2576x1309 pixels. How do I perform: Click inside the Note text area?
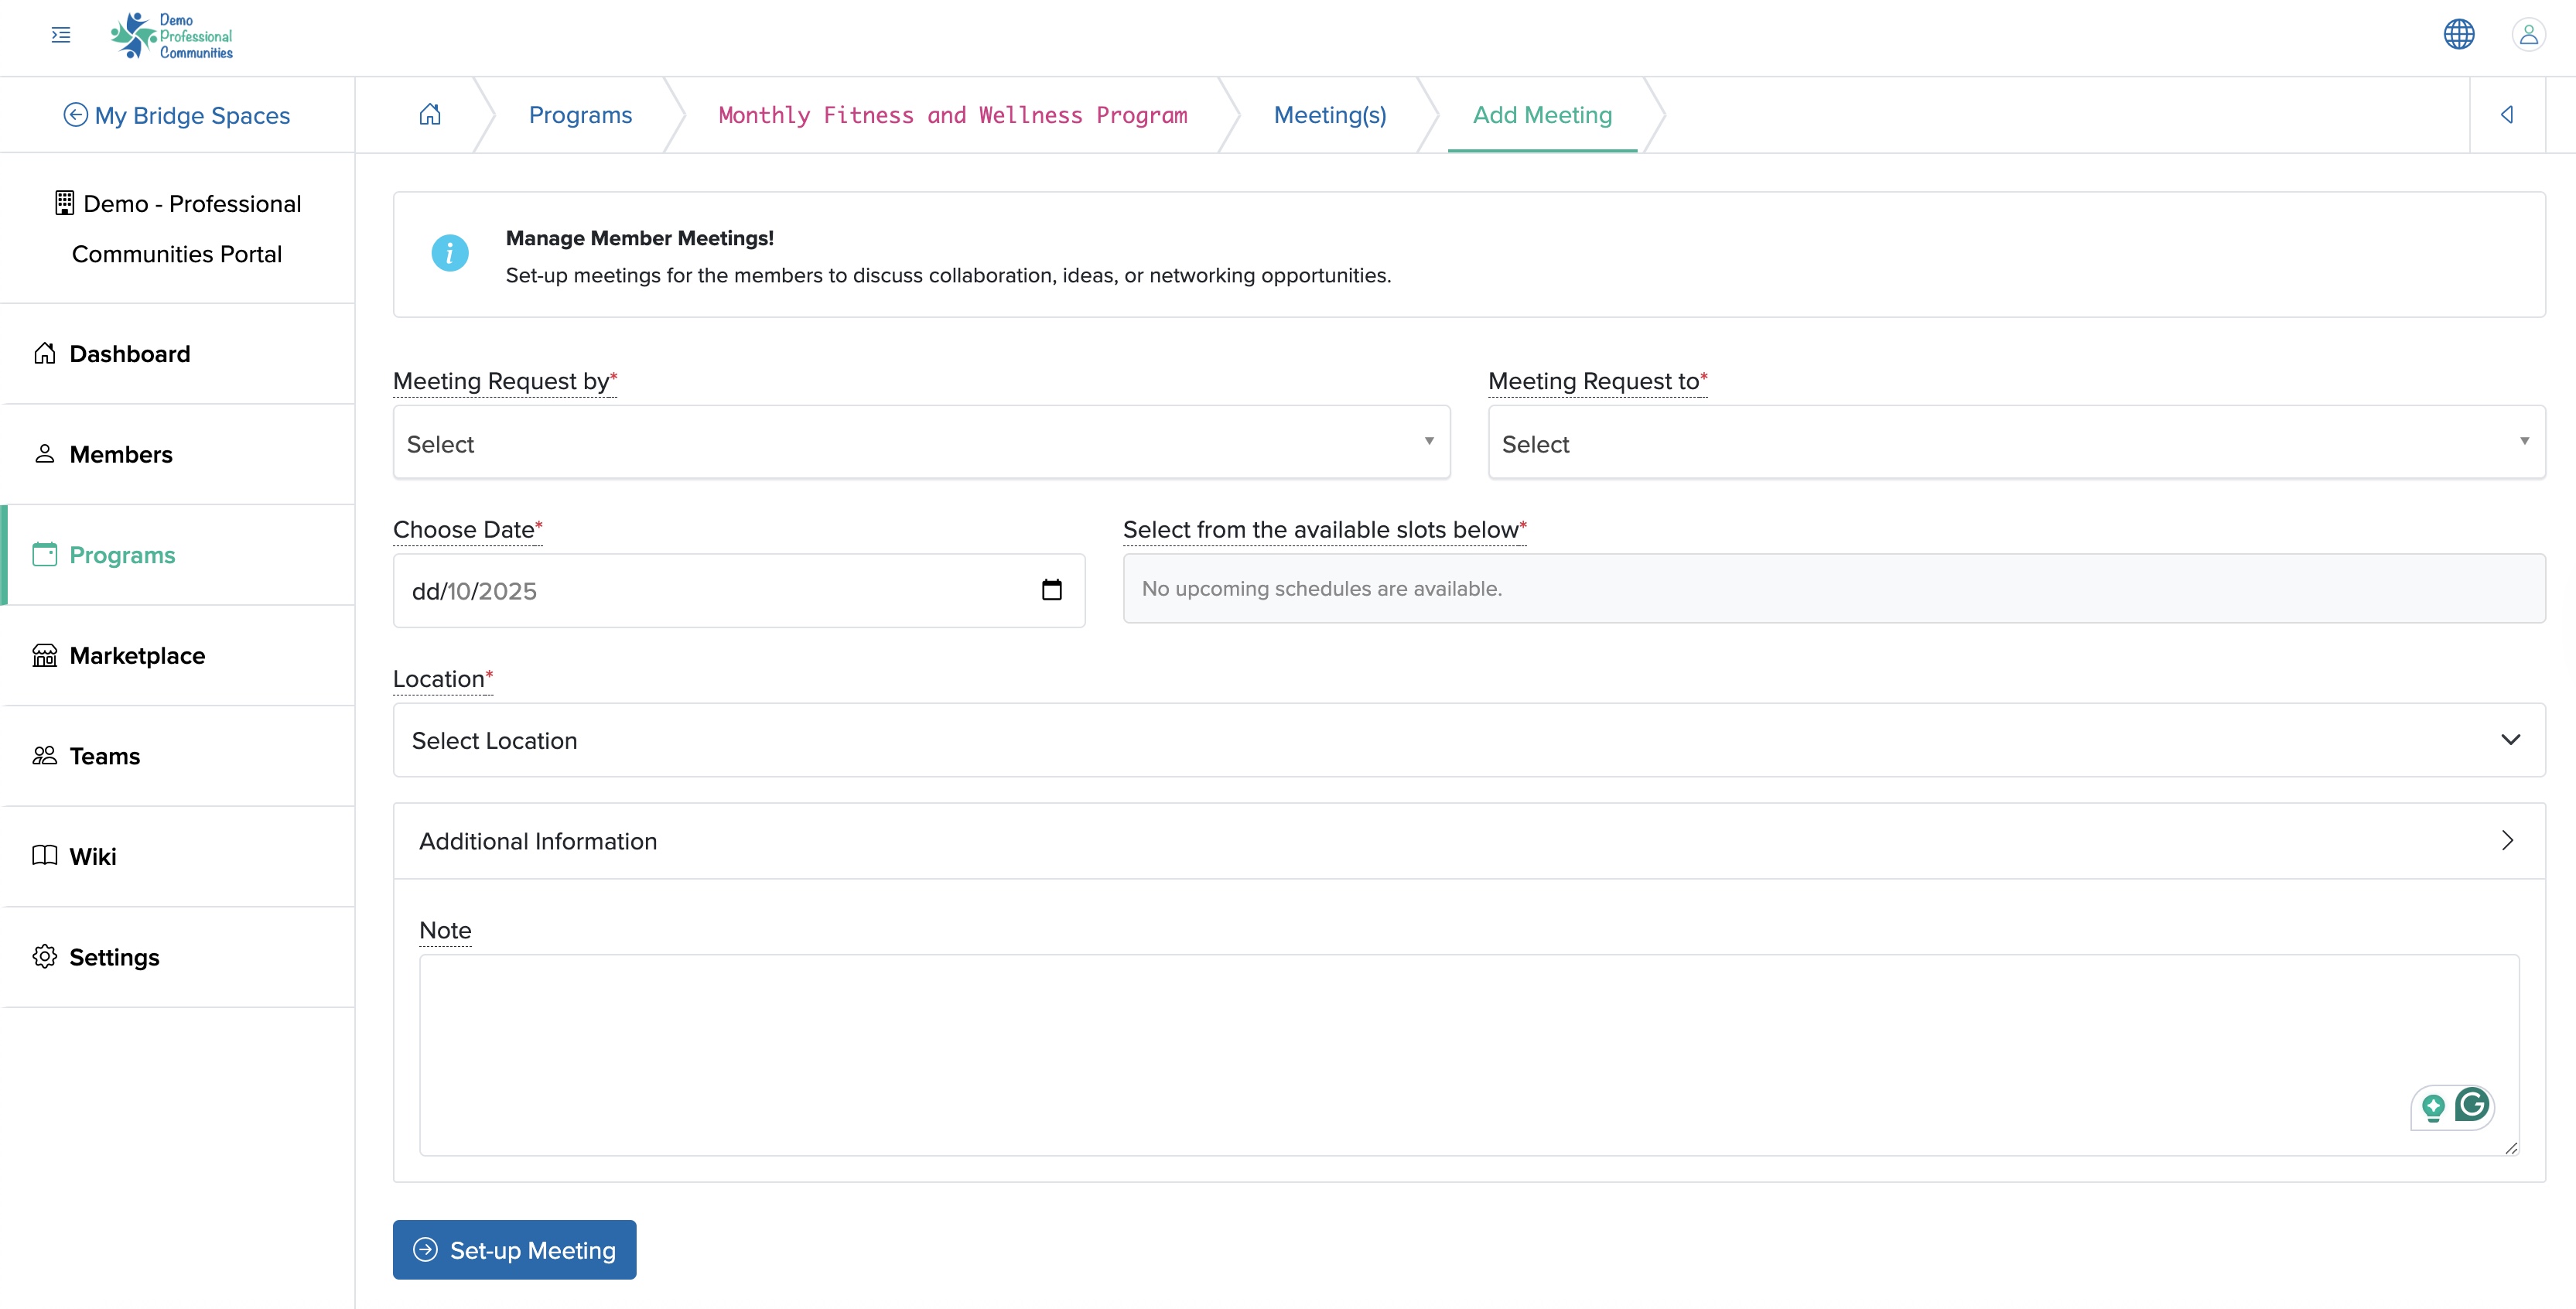click(x=1469, y=1055)
